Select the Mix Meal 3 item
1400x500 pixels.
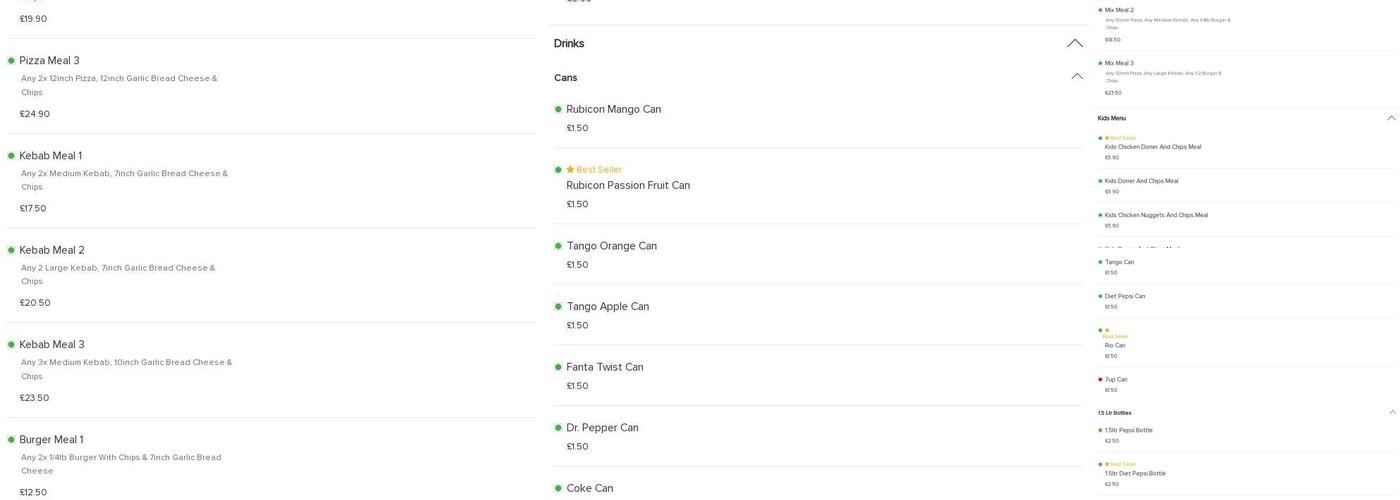point(1119,63)
